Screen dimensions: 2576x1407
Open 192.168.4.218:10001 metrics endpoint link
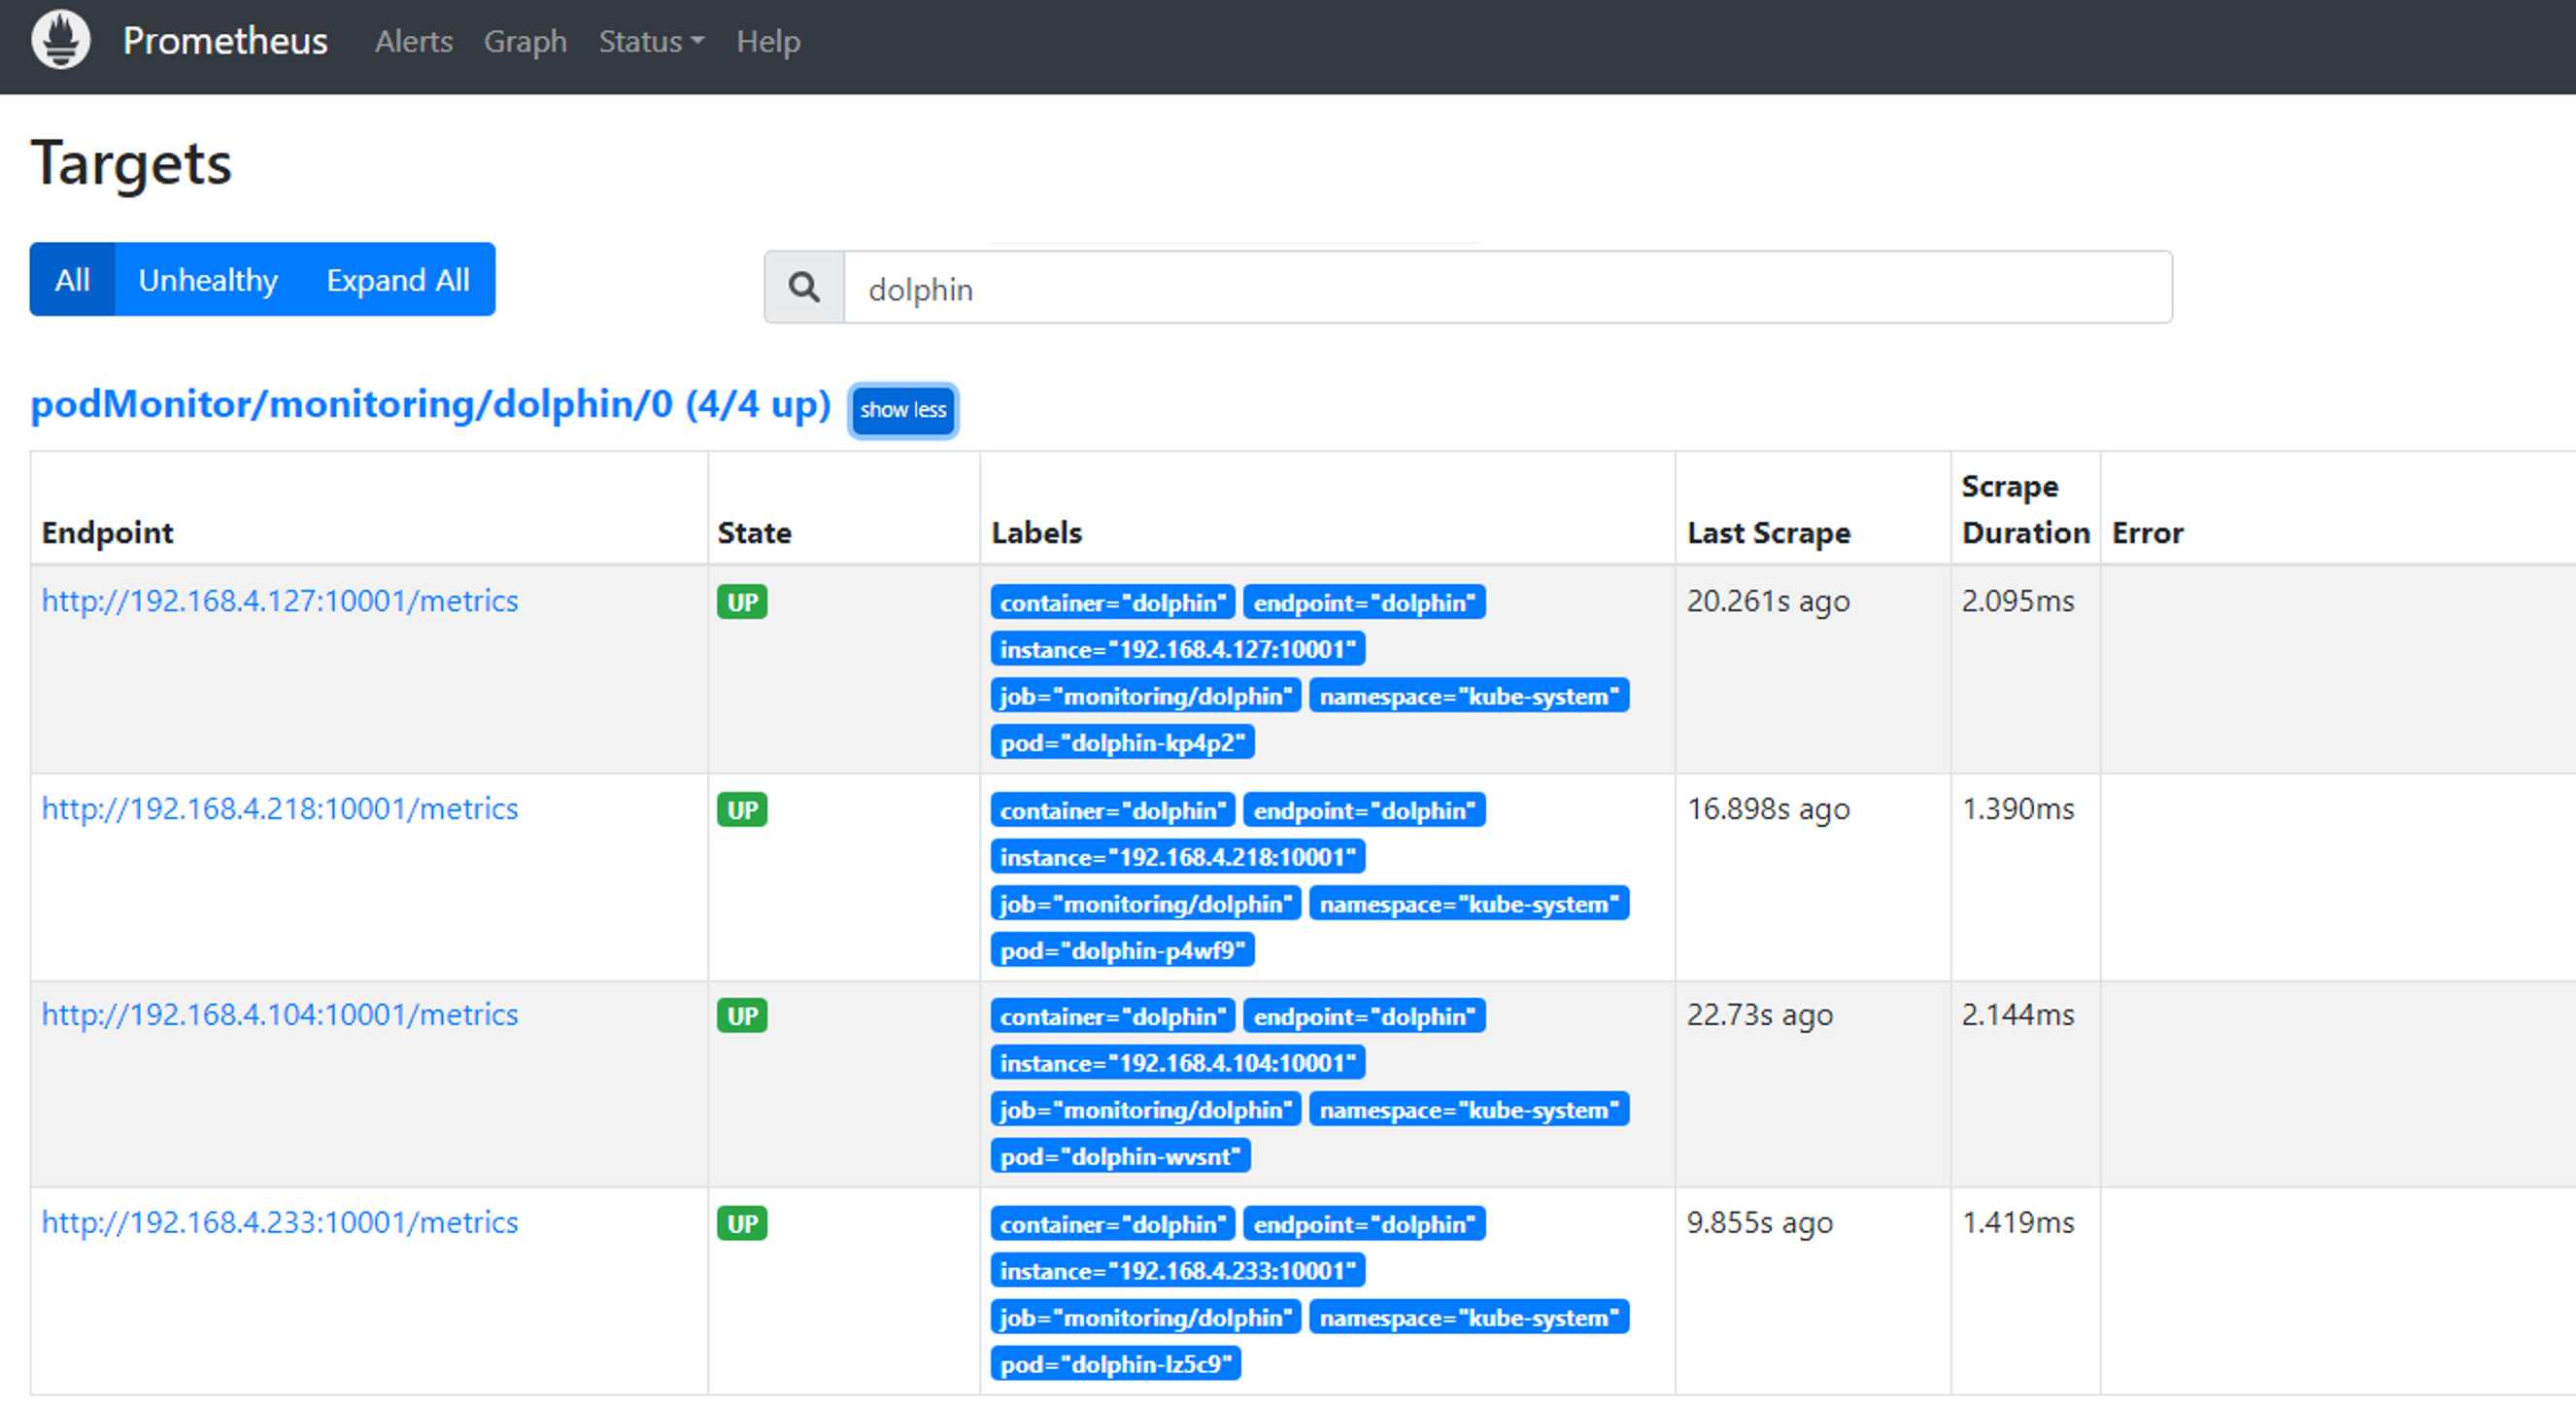point(280,809)
